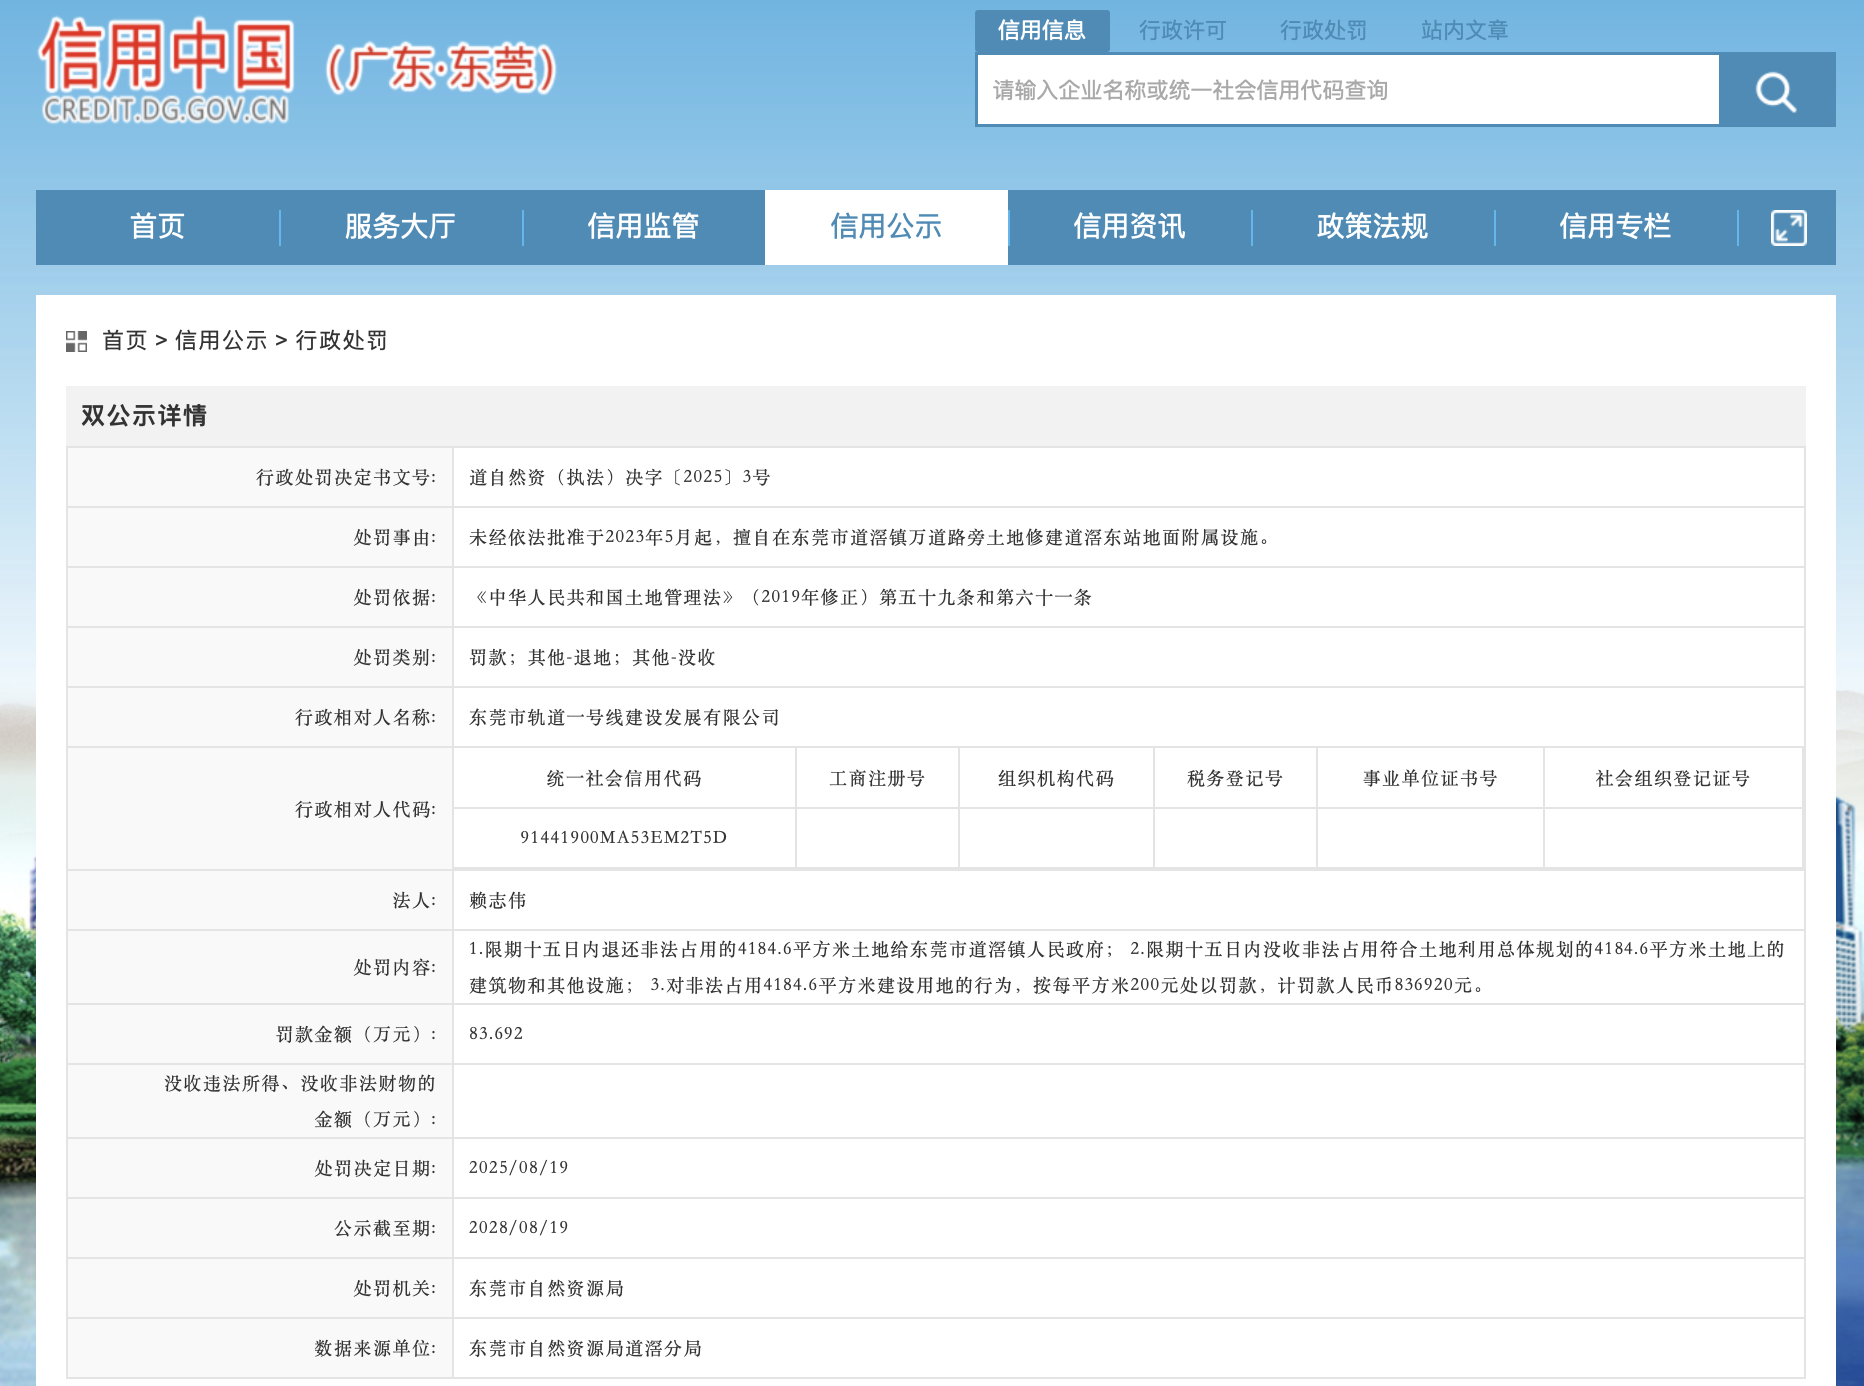The width and height of the screenshot is (1864, 1386).
Task: Click the 行政相对人名称 label
Action: click(x=366, y=717)
